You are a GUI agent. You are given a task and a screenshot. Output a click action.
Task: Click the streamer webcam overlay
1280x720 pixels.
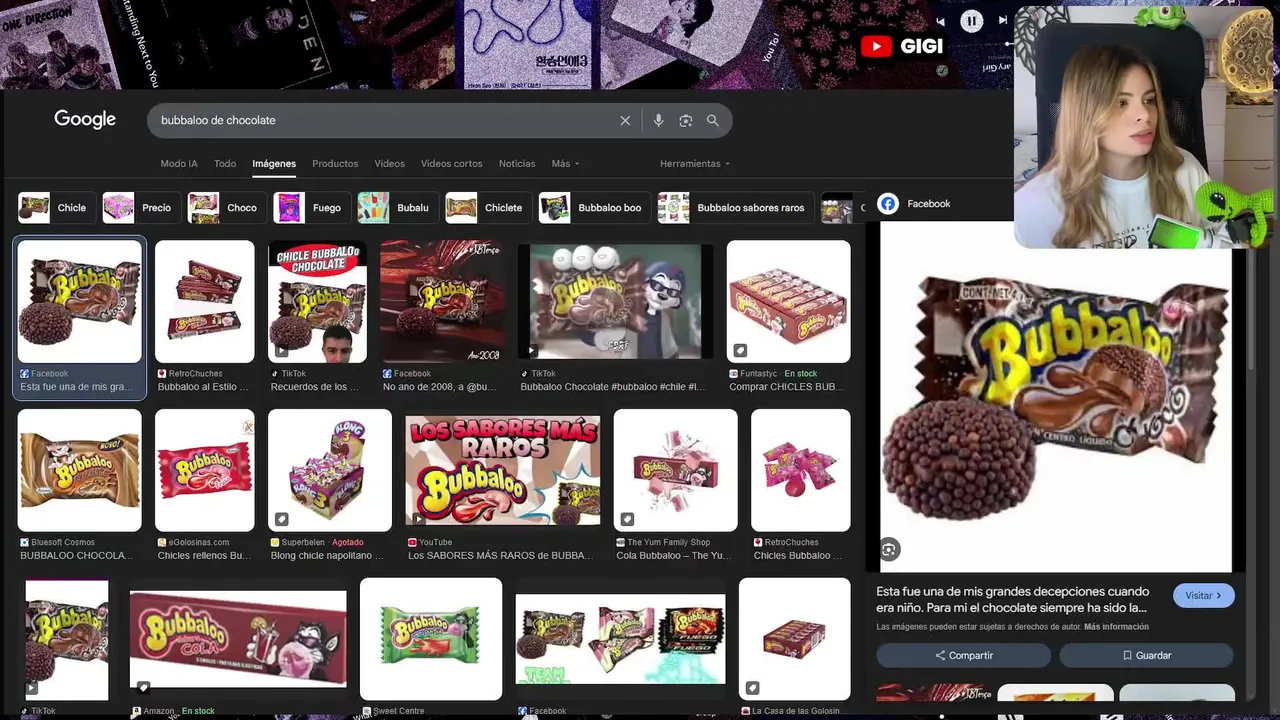click(1144, 127)
